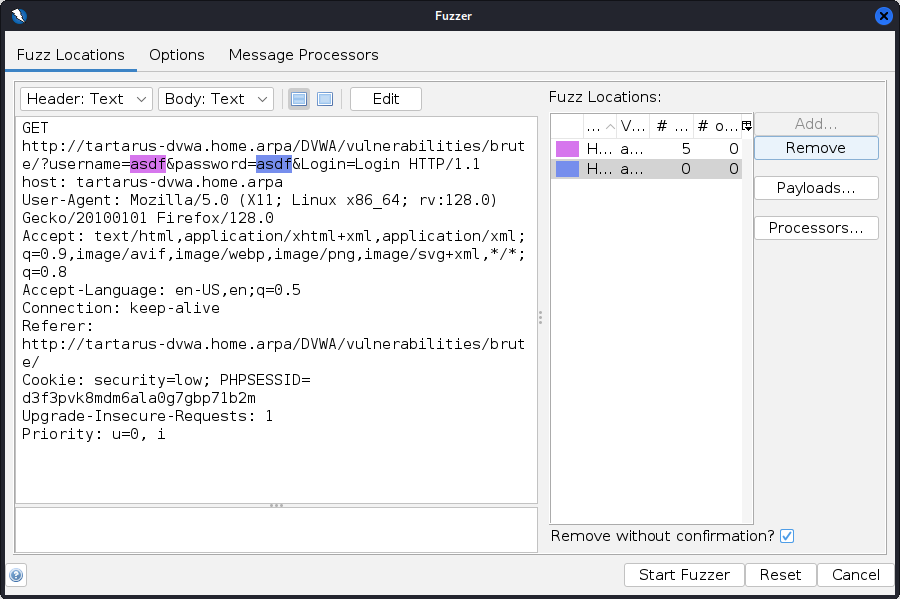The image size is (900, 599).
Task: Select the split header/body view icon
Action: point(299,99)
